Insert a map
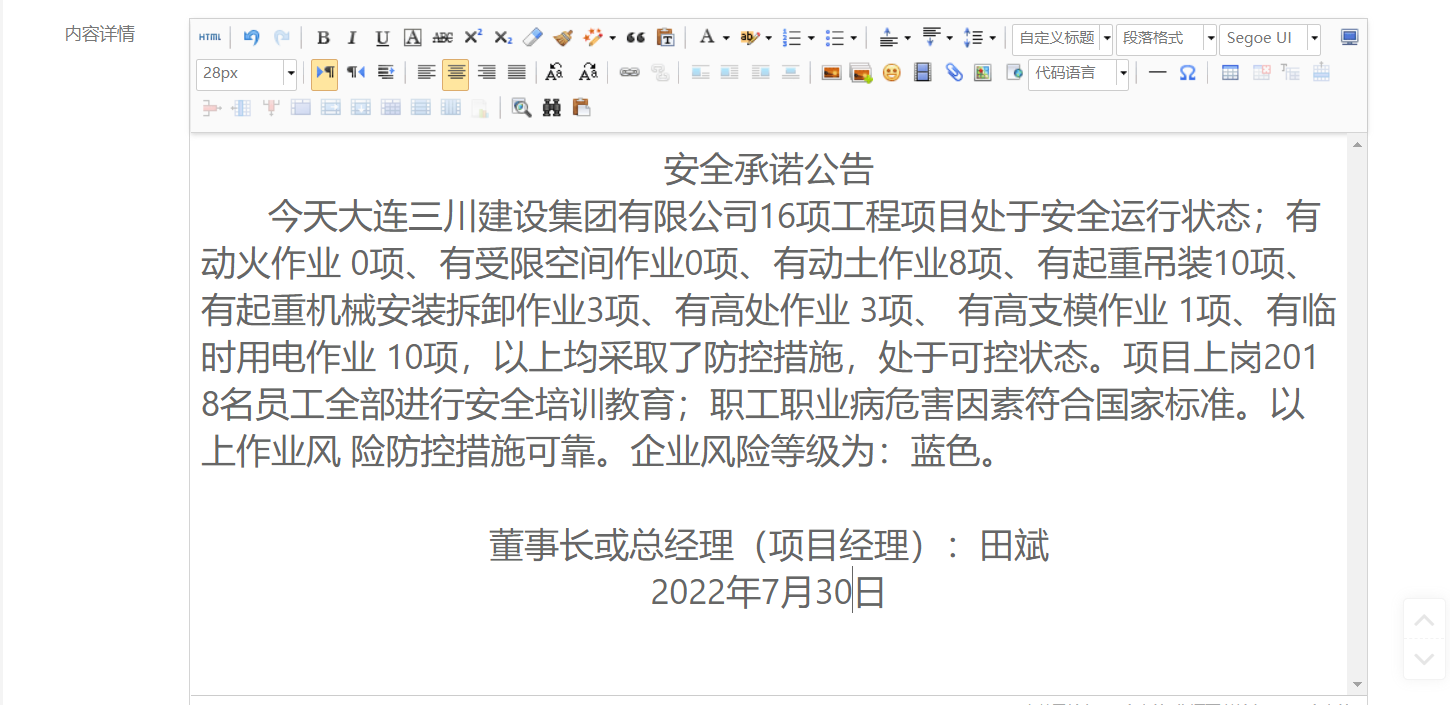 pos(983,72)
